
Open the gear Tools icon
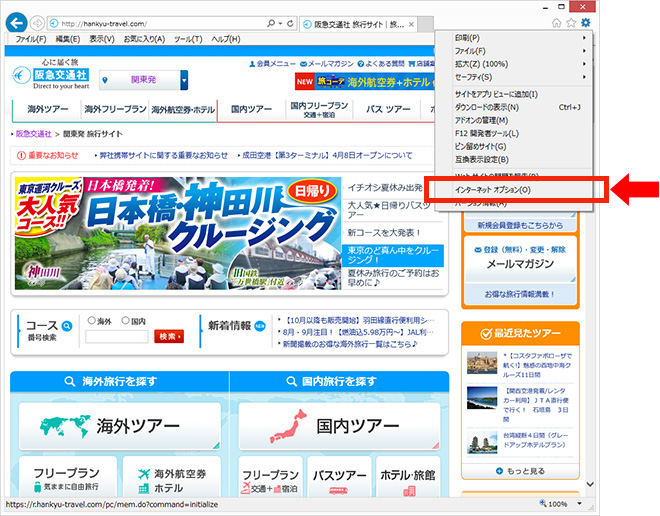click(585, 22)
